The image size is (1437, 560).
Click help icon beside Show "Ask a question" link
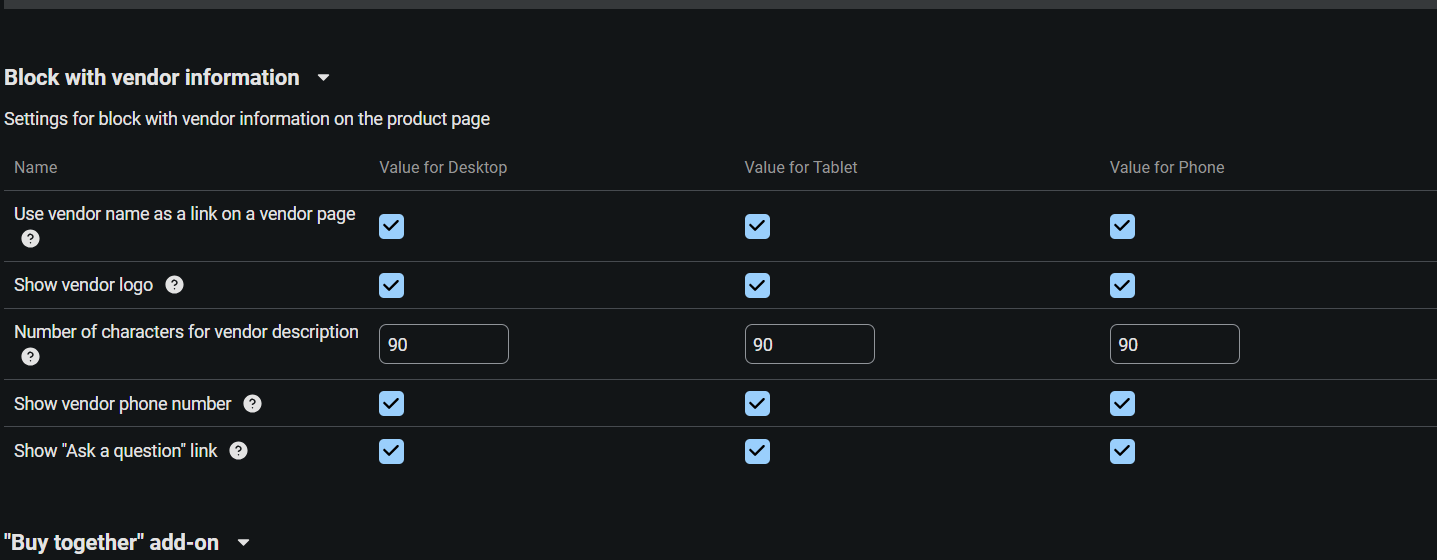[238, 451]
